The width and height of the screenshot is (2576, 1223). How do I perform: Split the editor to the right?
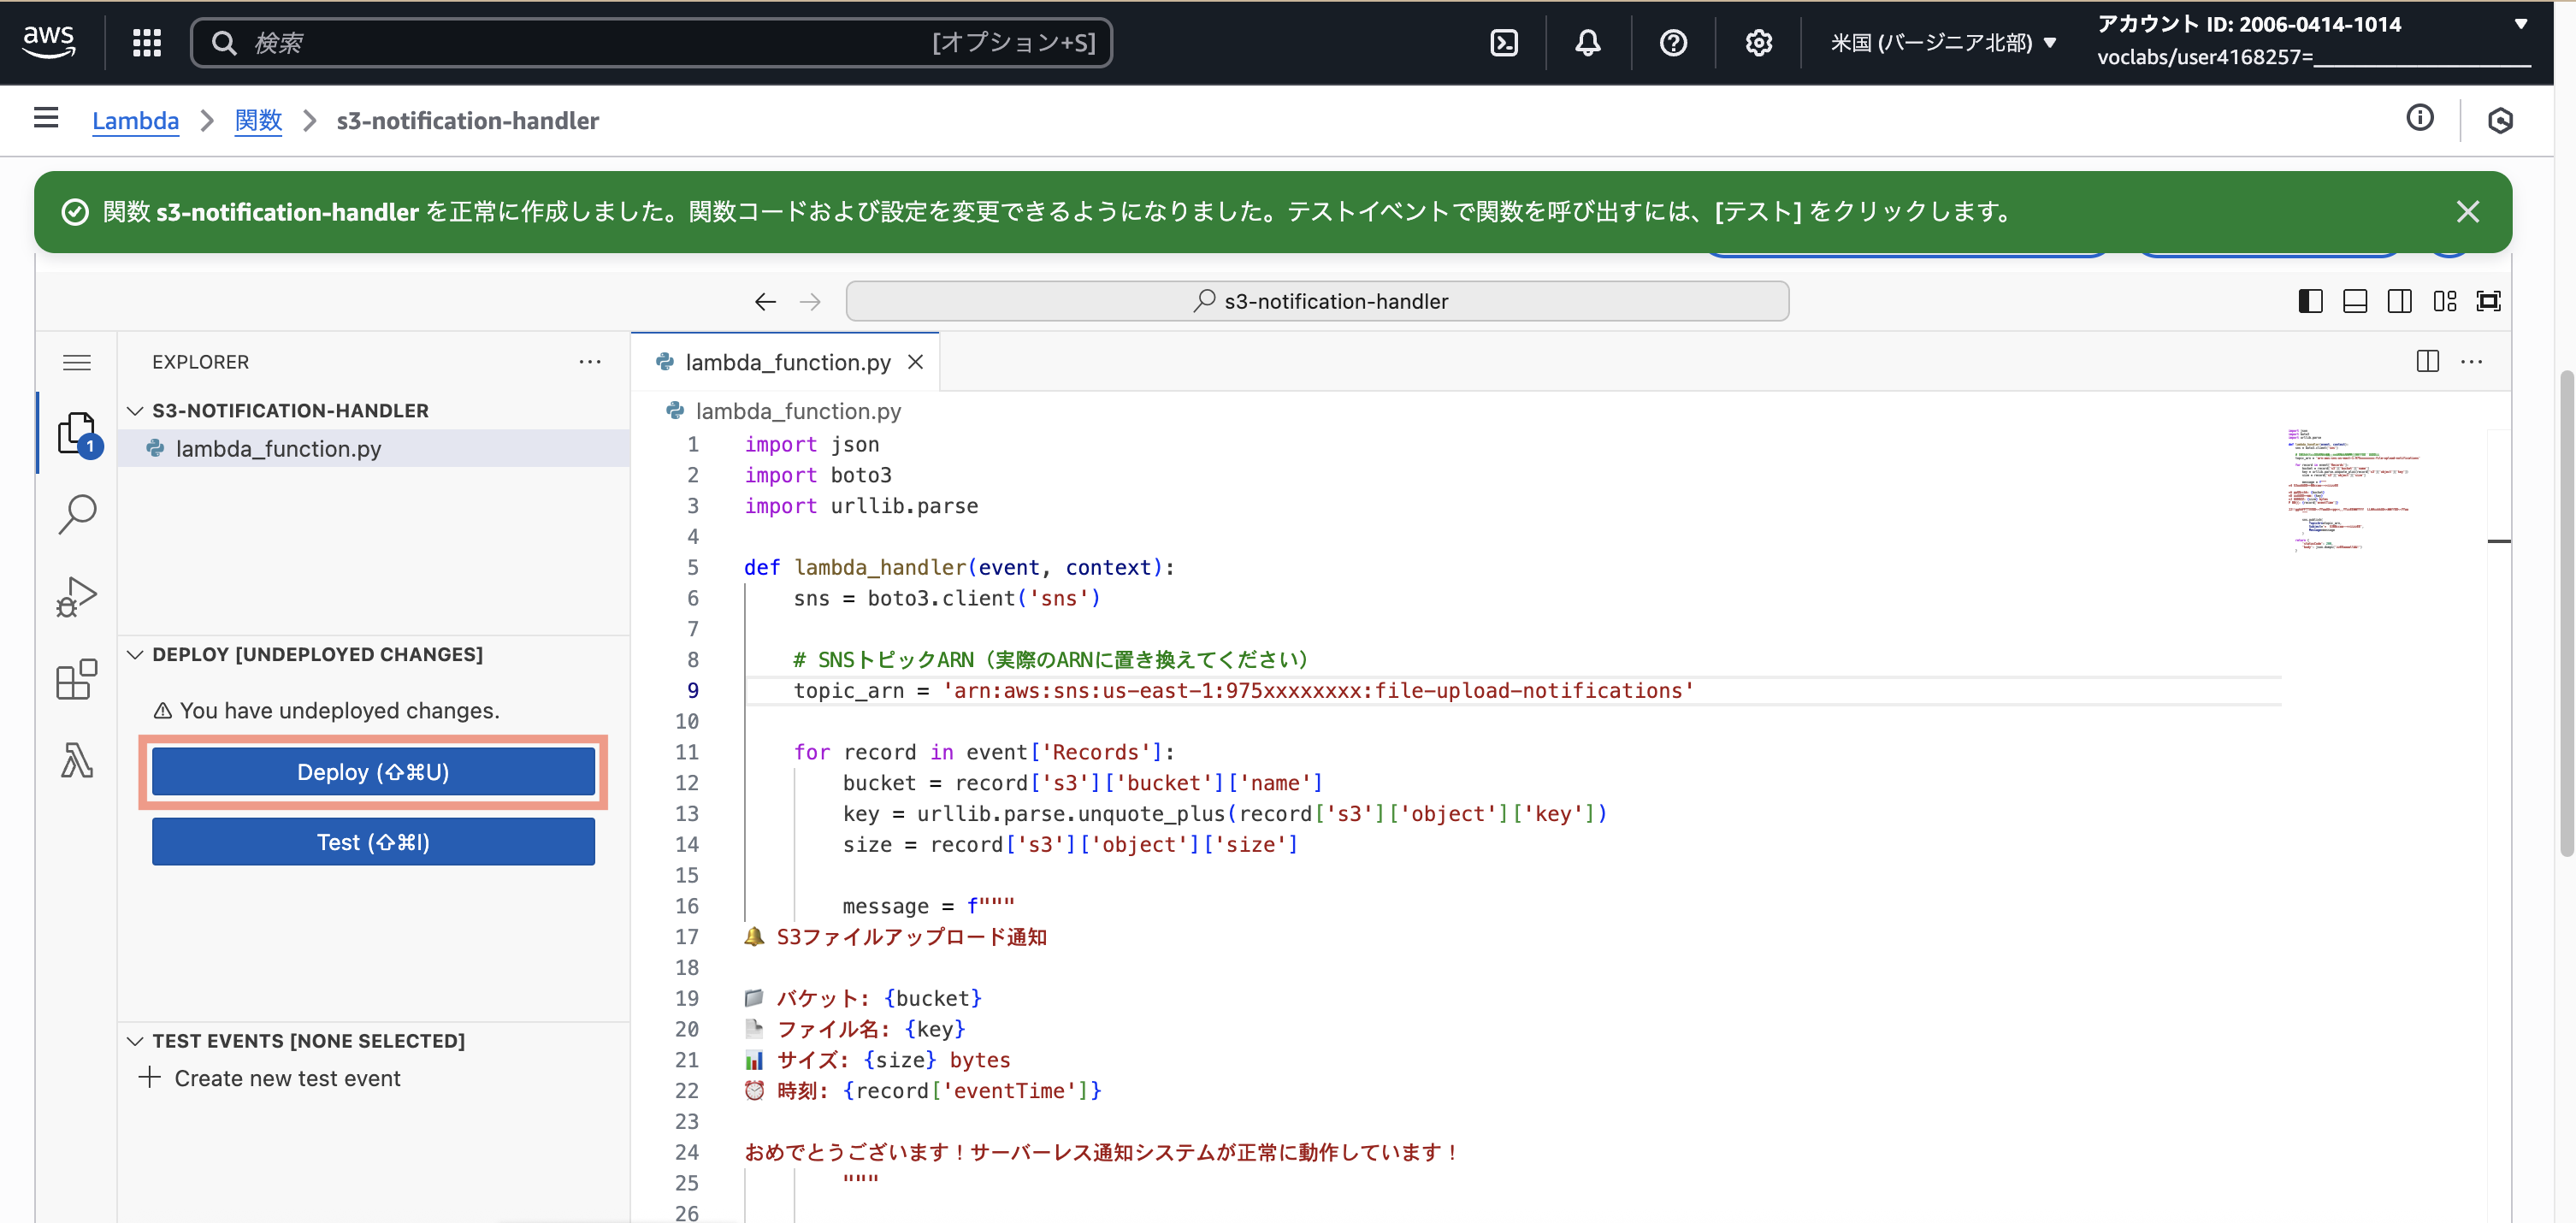[2427, 362]
